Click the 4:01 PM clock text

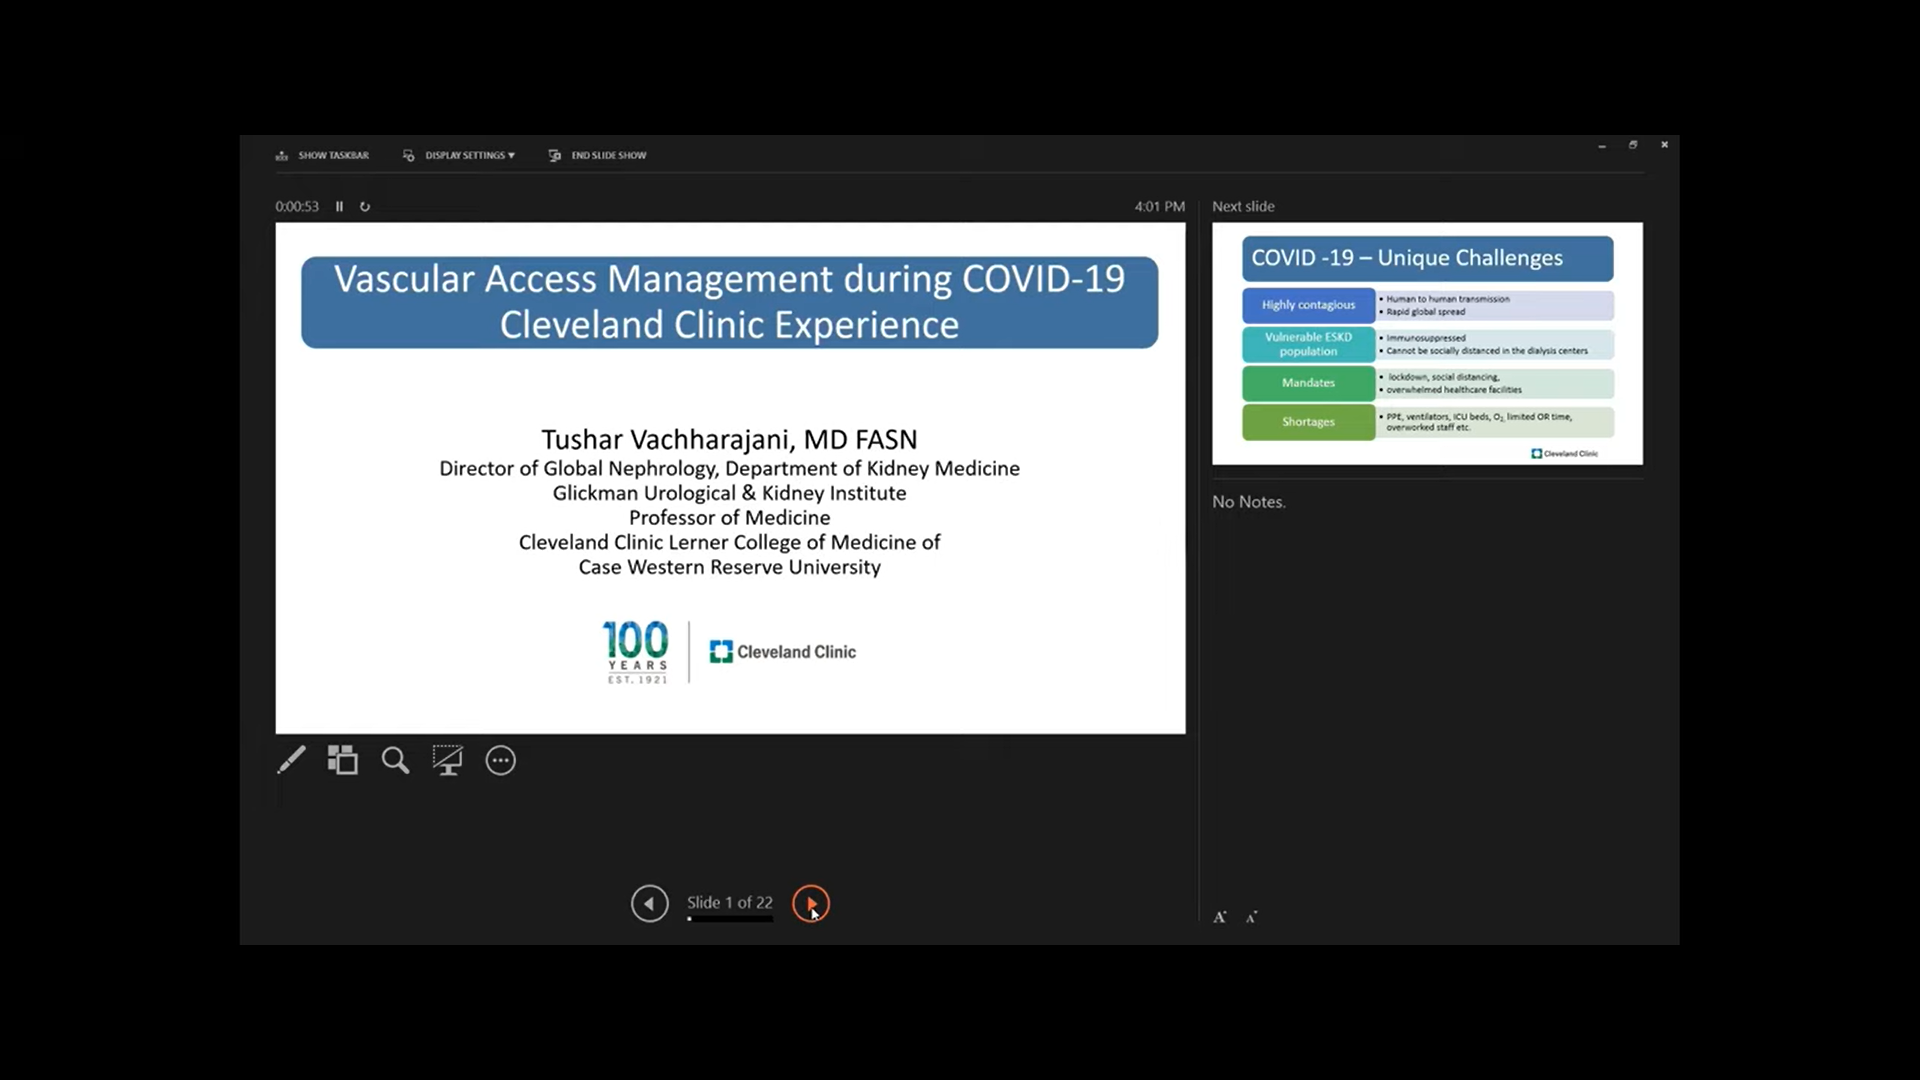click(x=1159, y=206)
